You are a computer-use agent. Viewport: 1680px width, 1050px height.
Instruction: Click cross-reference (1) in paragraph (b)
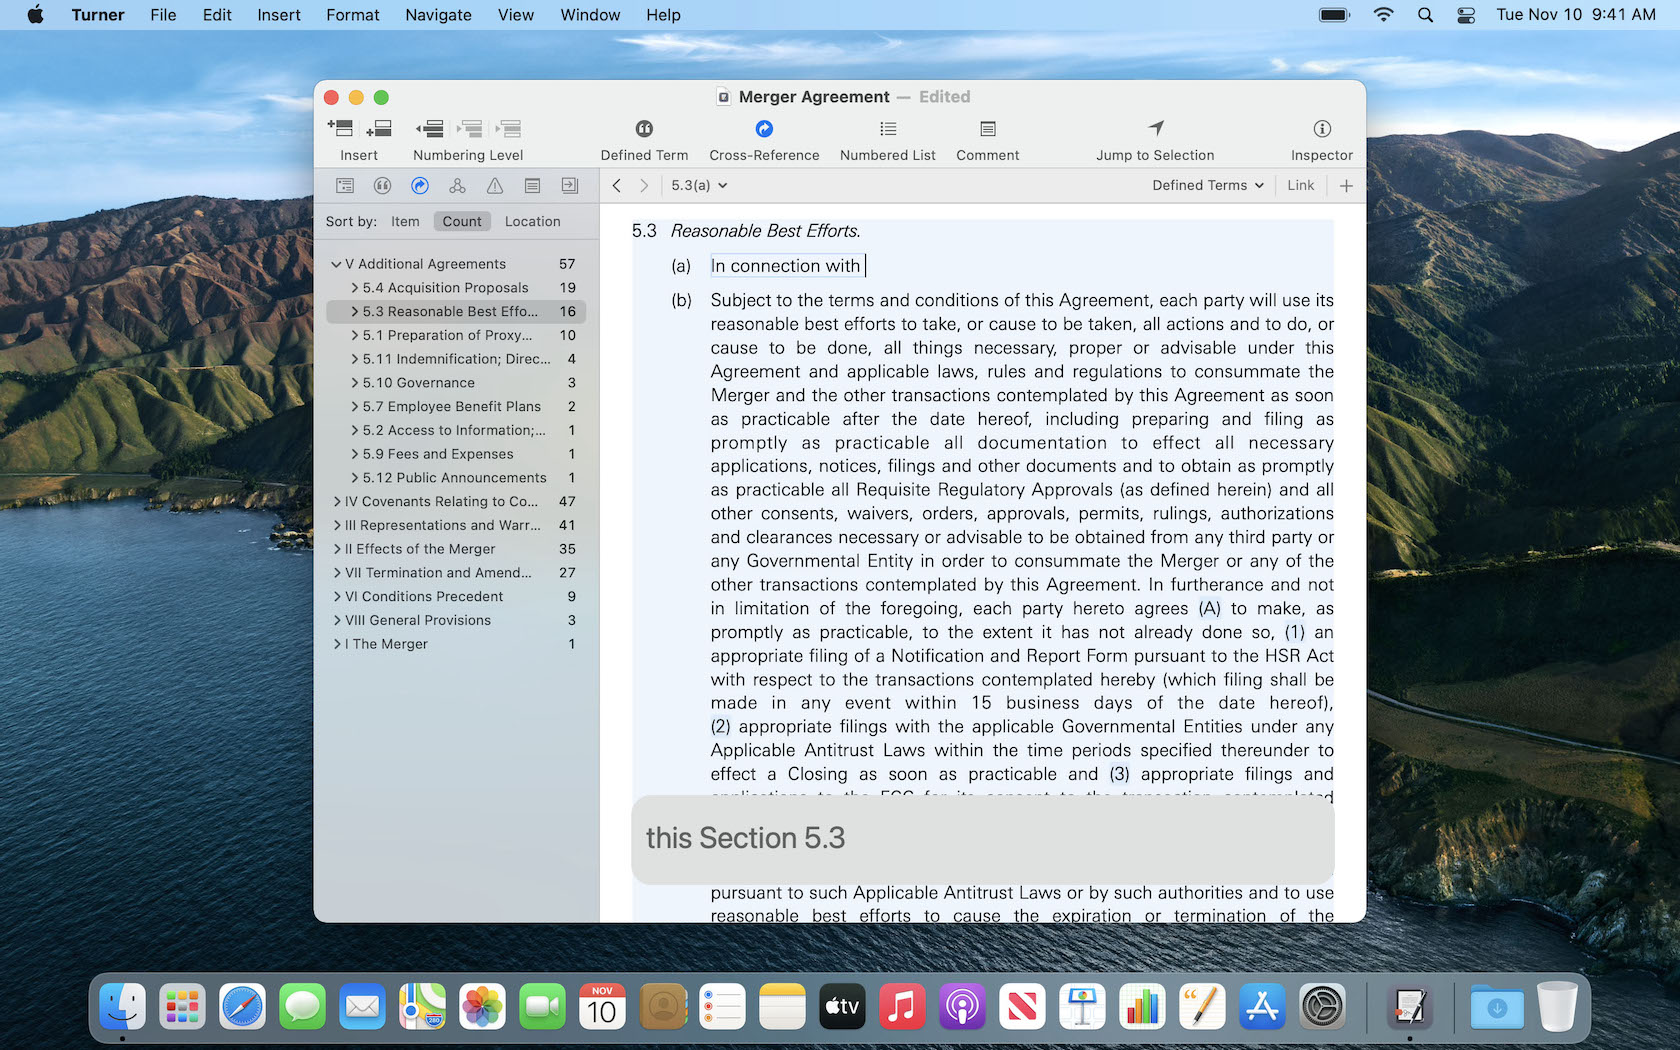coord(1295,632)
